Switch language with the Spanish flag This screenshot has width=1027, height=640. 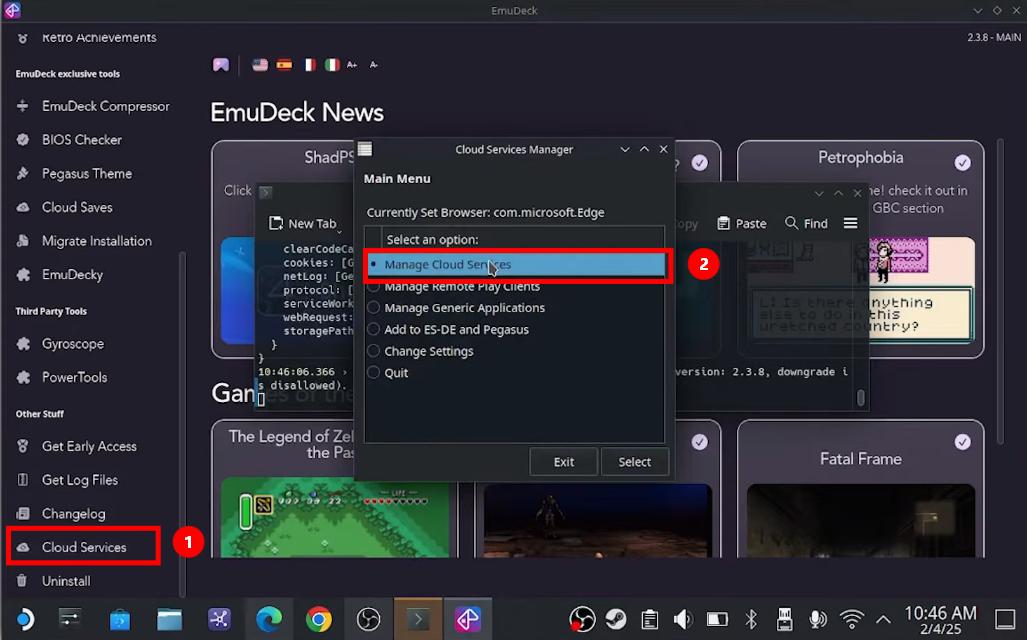point(284,65)
